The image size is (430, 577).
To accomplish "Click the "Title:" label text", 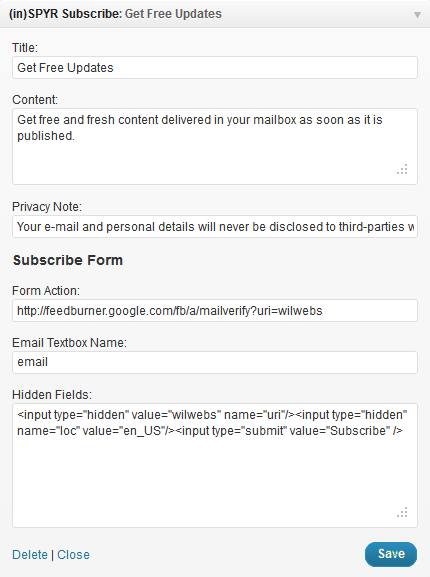I will [x=25, y=48].
